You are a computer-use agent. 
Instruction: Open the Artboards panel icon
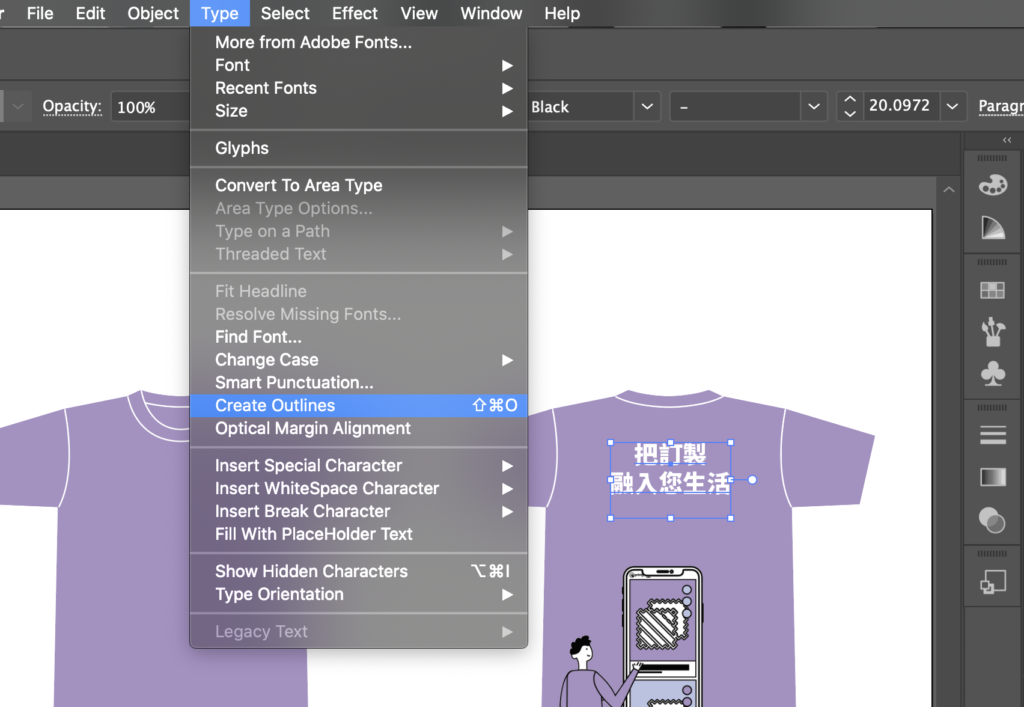992,581
